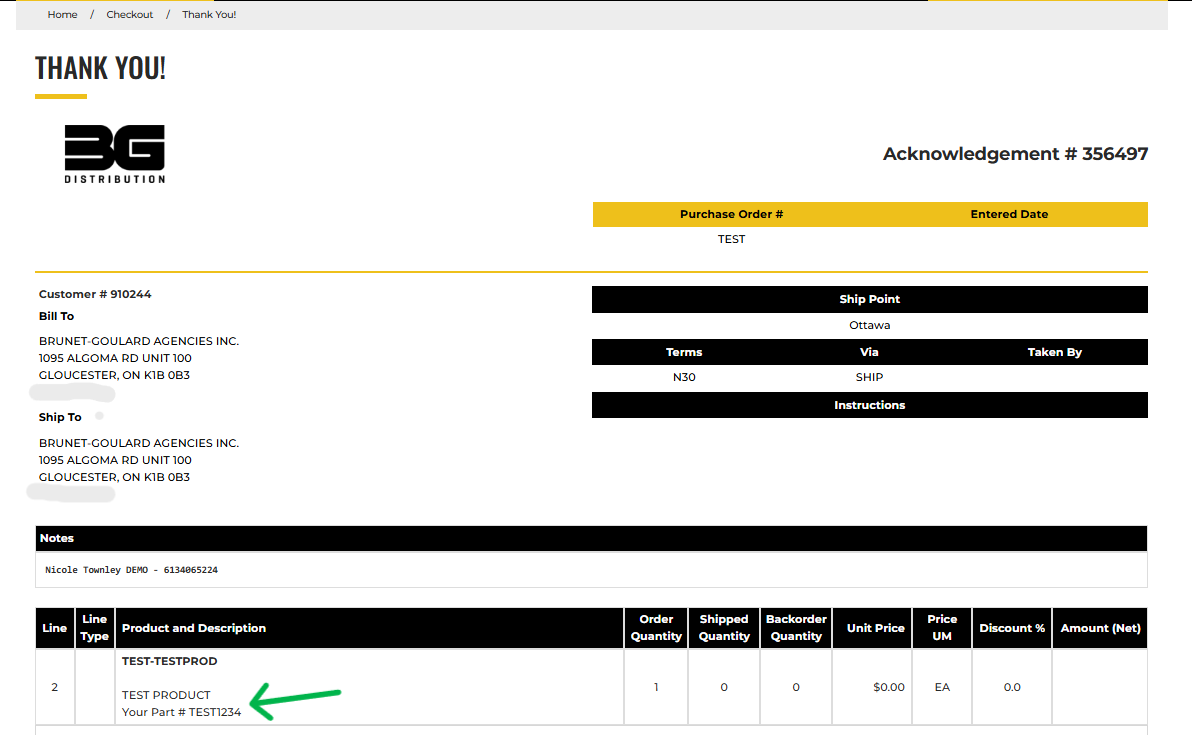Click the 0.0 discount cell

pos(1012,687)
